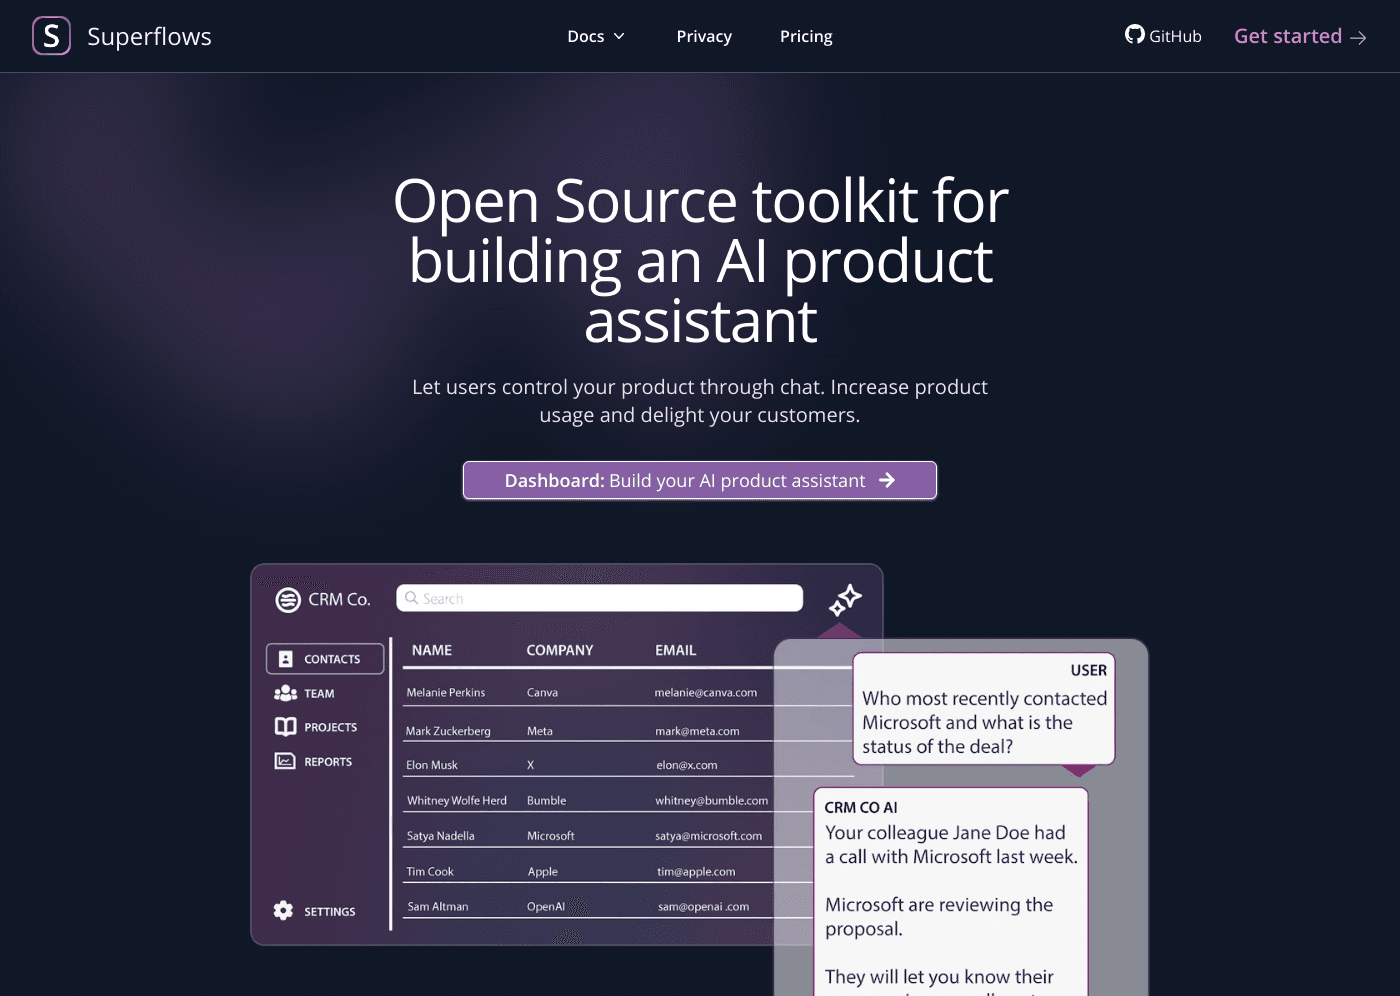Click the EMAIL column header
The image size is (1400, 996).
(x=676, y=650)
